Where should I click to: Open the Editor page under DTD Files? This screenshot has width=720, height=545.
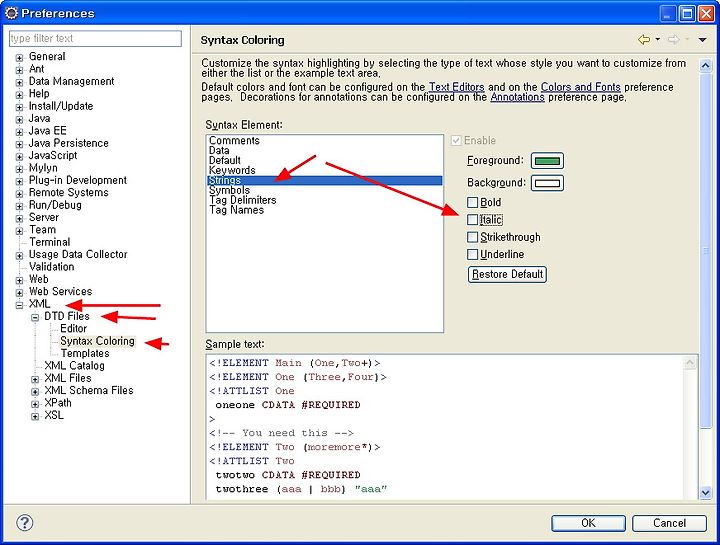pyautogui.click(x=73, y=329)
